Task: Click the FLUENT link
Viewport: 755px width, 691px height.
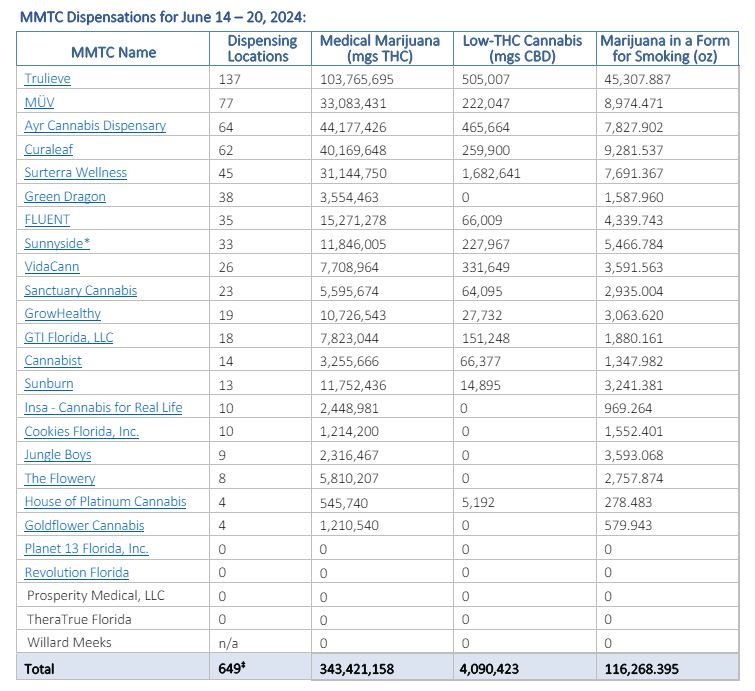Action: 47,220
